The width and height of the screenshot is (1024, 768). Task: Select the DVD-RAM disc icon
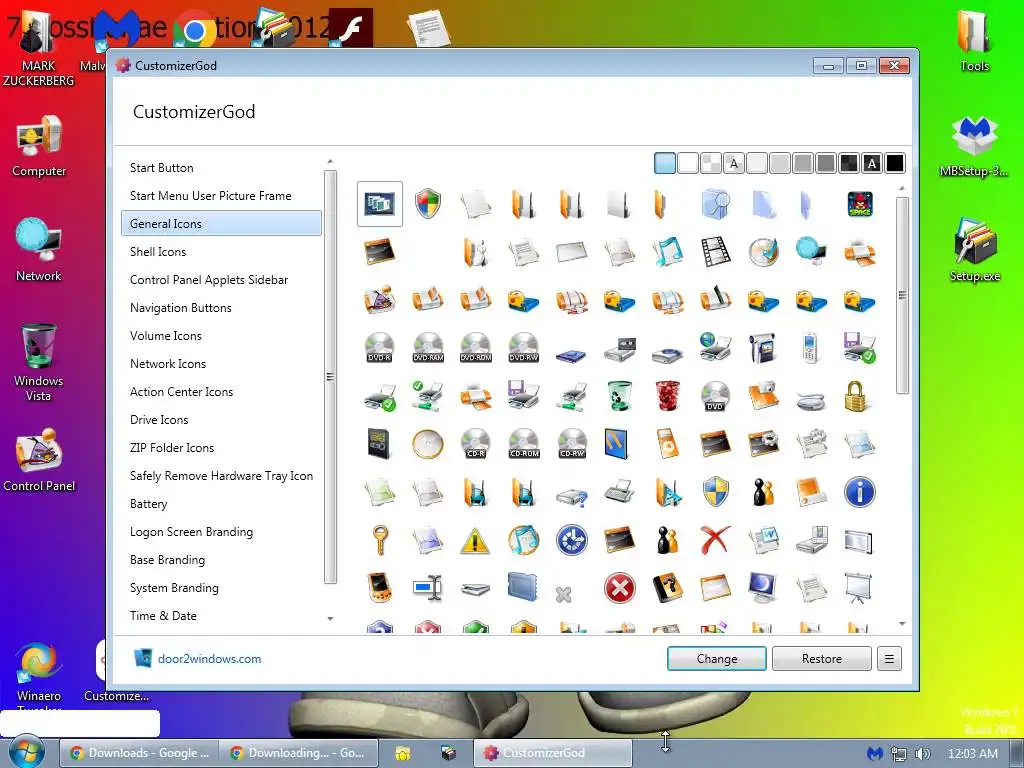tap(428, 348)
